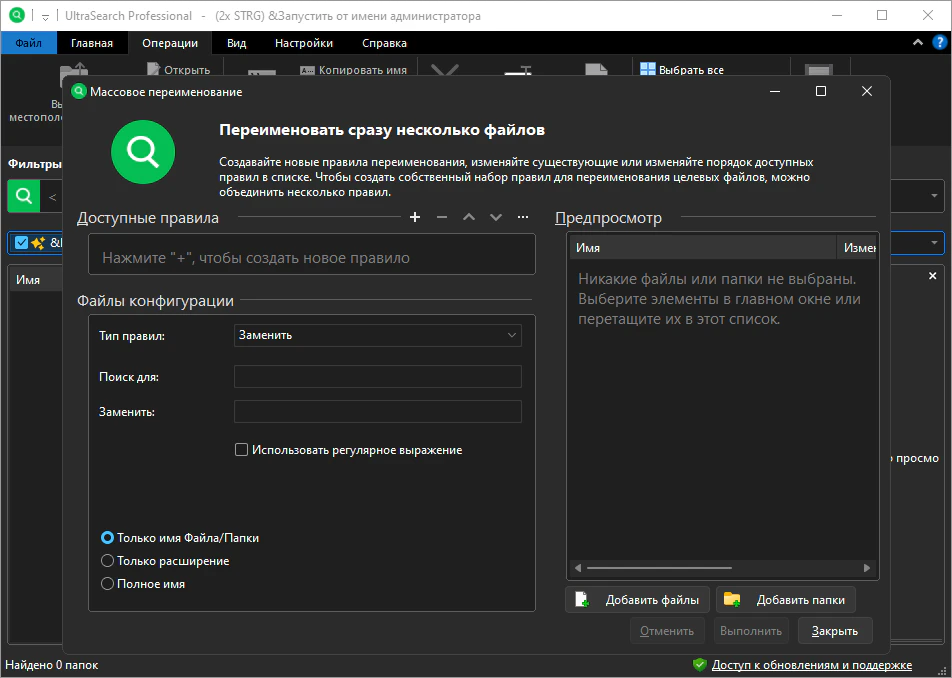Open the 'Вид' ribbon tab
Screen dimensions: 952x678
point(236,43)
